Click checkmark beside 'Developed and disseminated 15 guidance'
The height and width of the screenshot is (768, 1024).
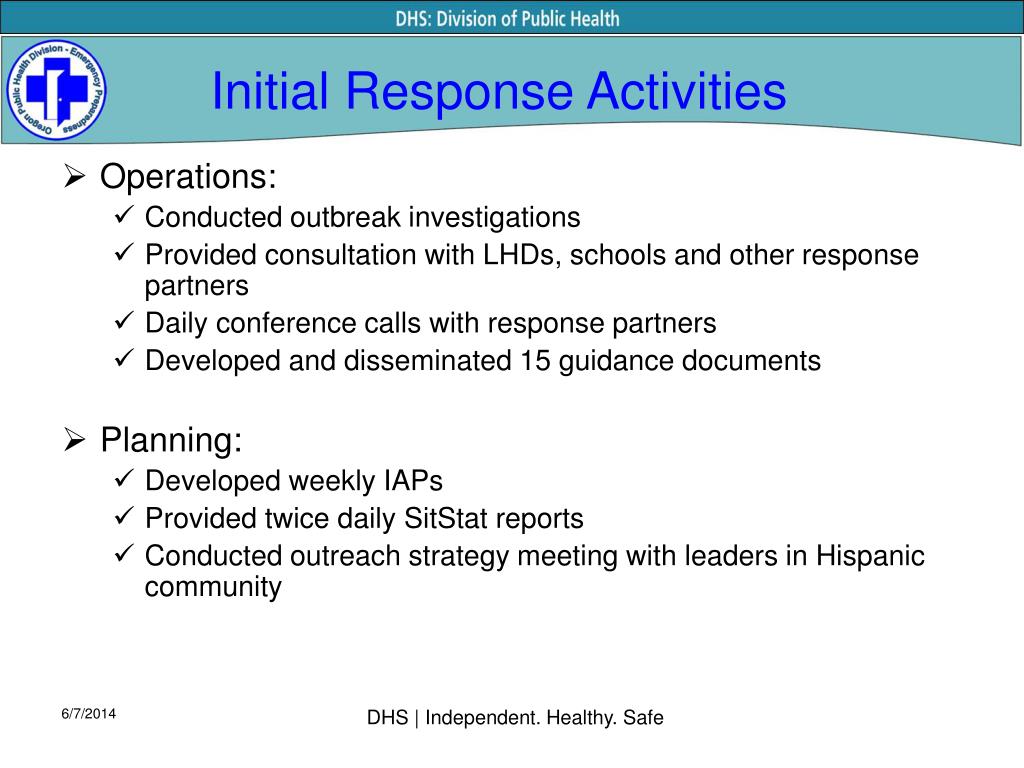123,357
